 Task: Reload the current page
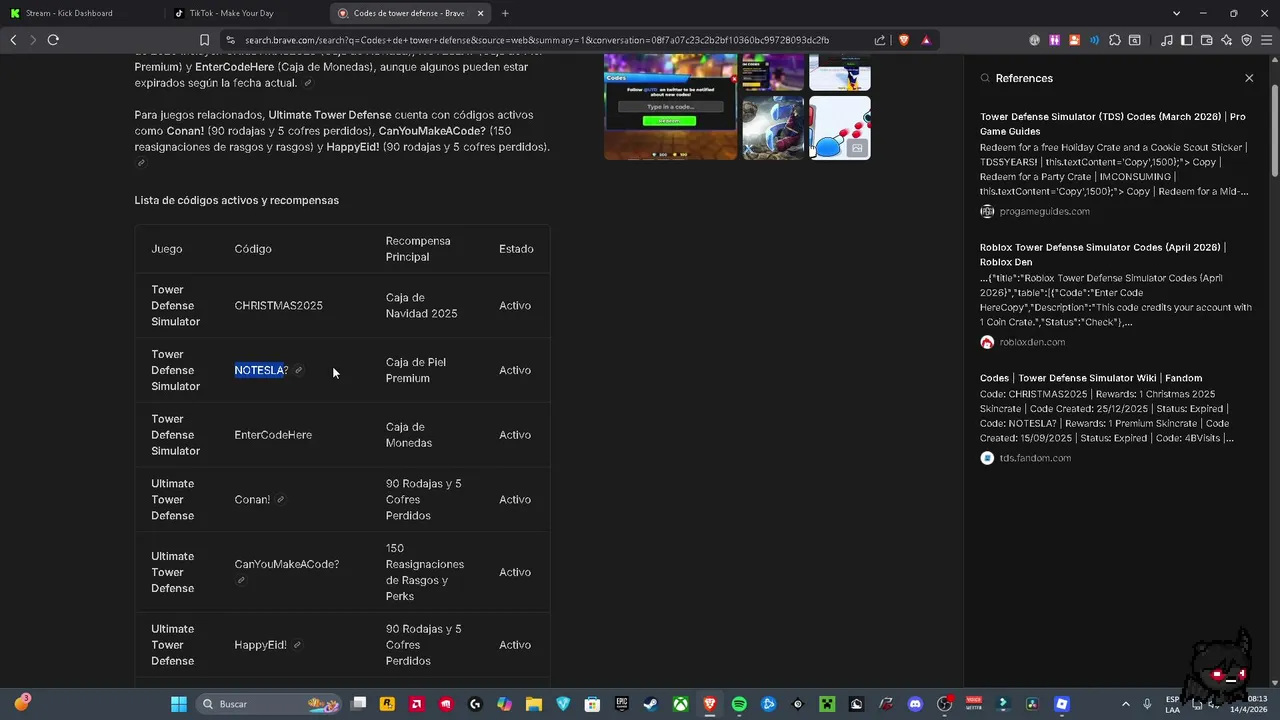point(53,40)
